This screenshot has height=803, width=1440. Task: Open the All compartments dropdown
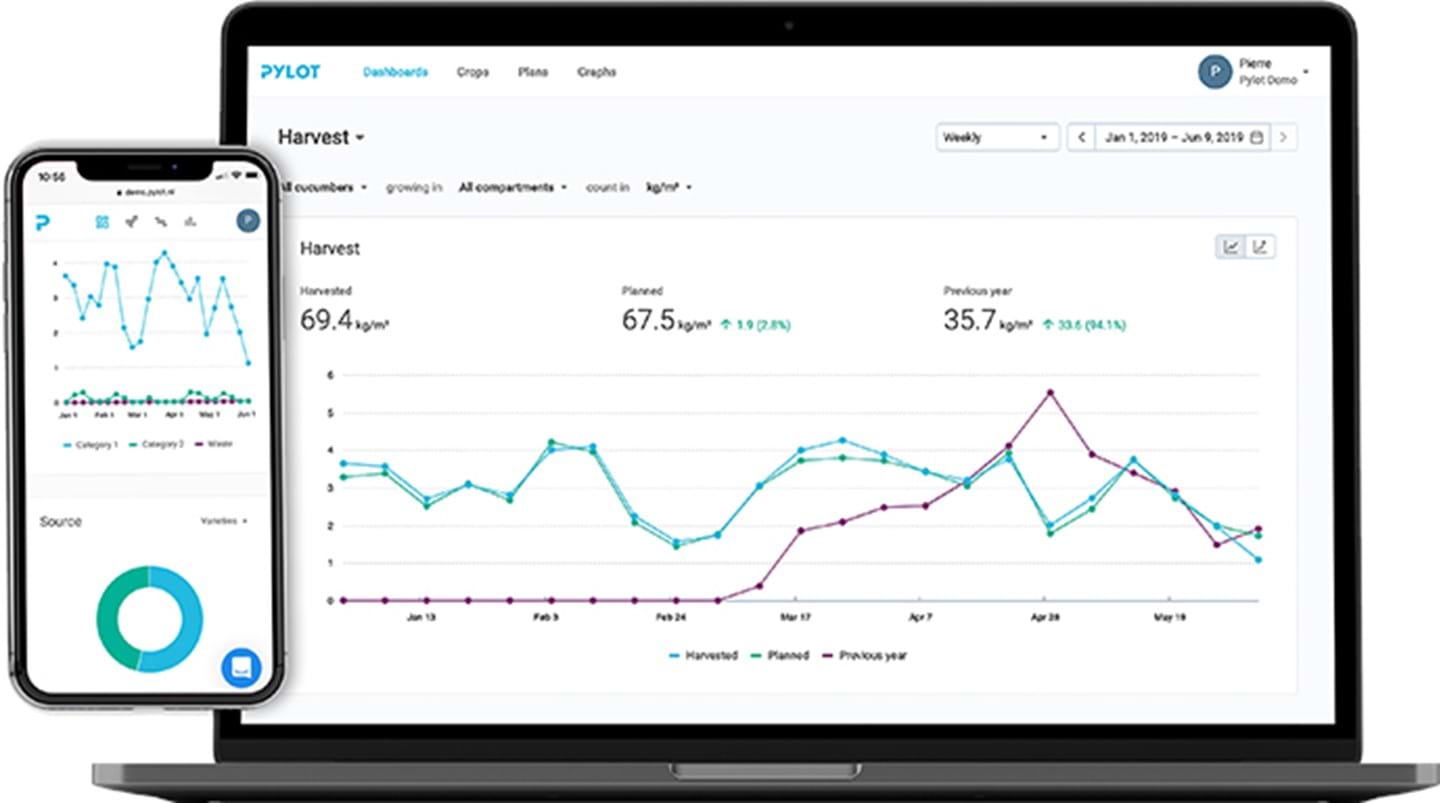coord(513,187)
